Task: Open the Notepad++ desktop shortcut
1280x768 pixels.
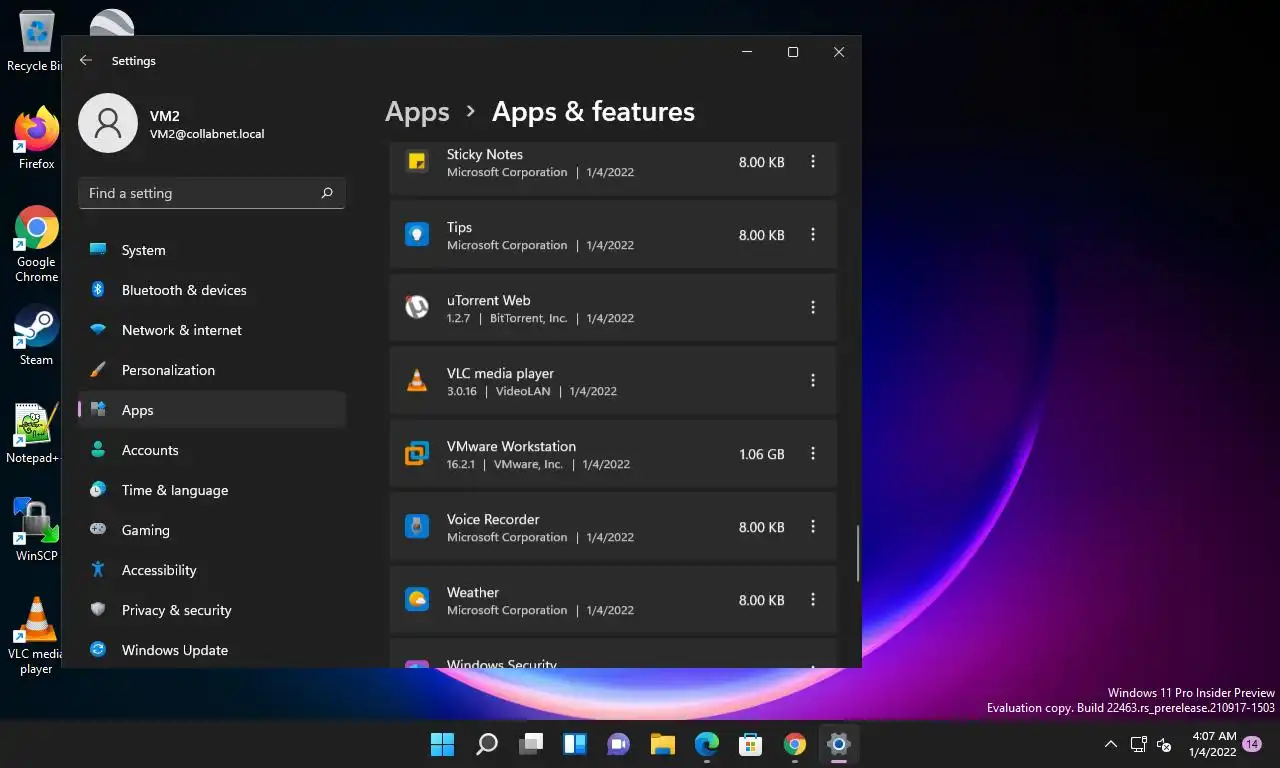Action: tap(36, 433)
